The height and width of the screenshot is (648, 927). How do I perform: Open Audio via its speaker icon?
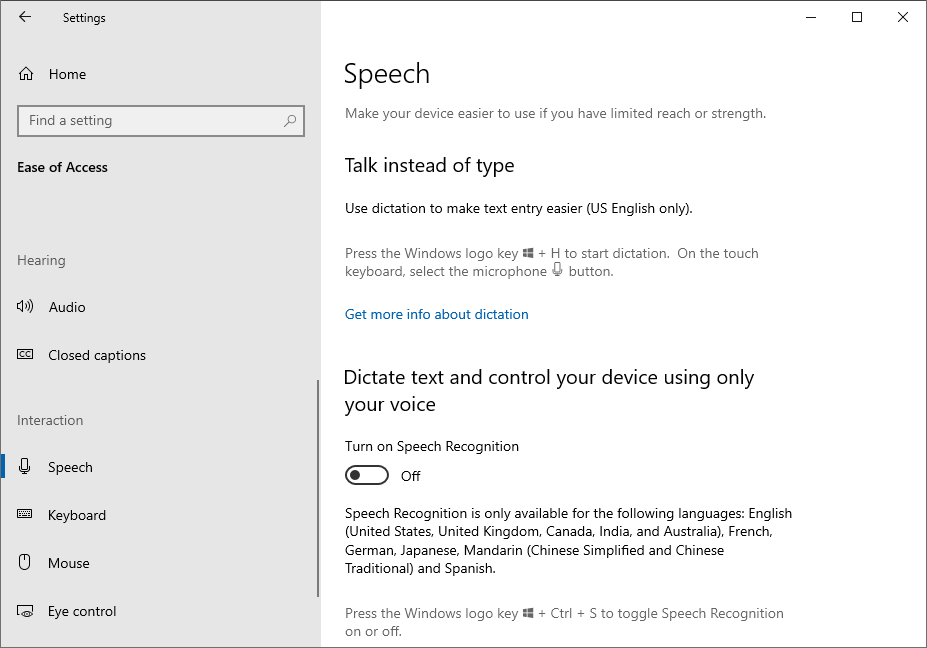25,306
